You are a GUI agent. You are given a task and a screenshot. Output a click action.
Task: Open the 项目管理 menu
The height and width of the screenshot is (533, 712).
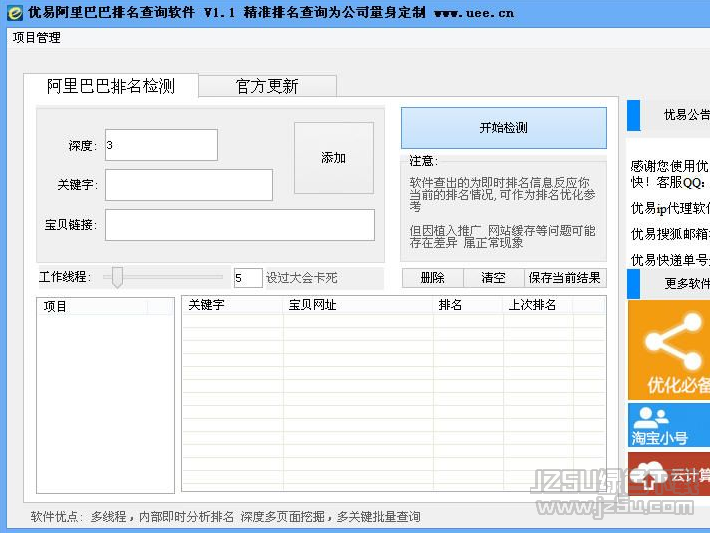tap(37, 38)
